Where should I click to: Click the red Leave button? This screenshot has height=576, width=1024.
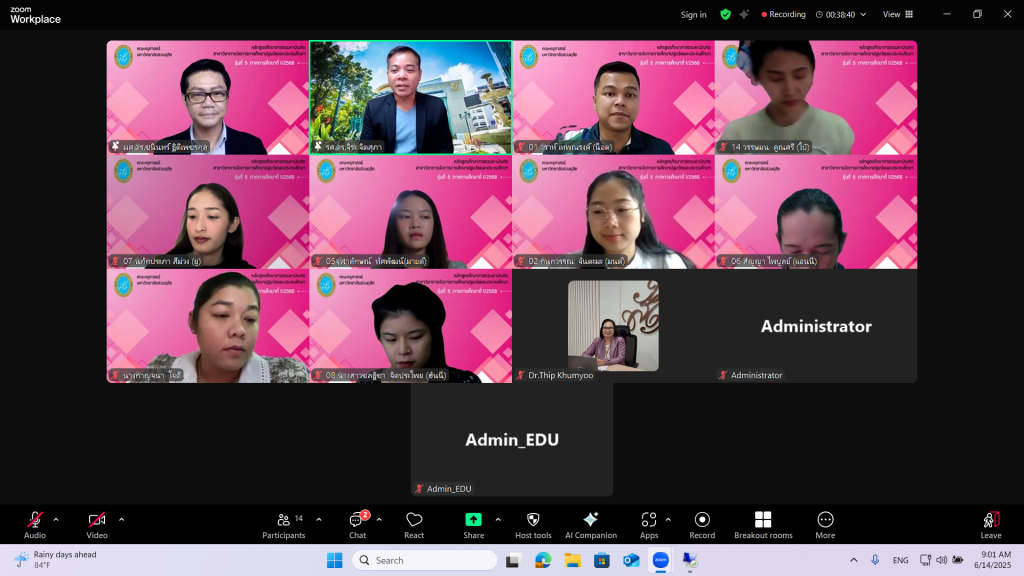[990, 524]
